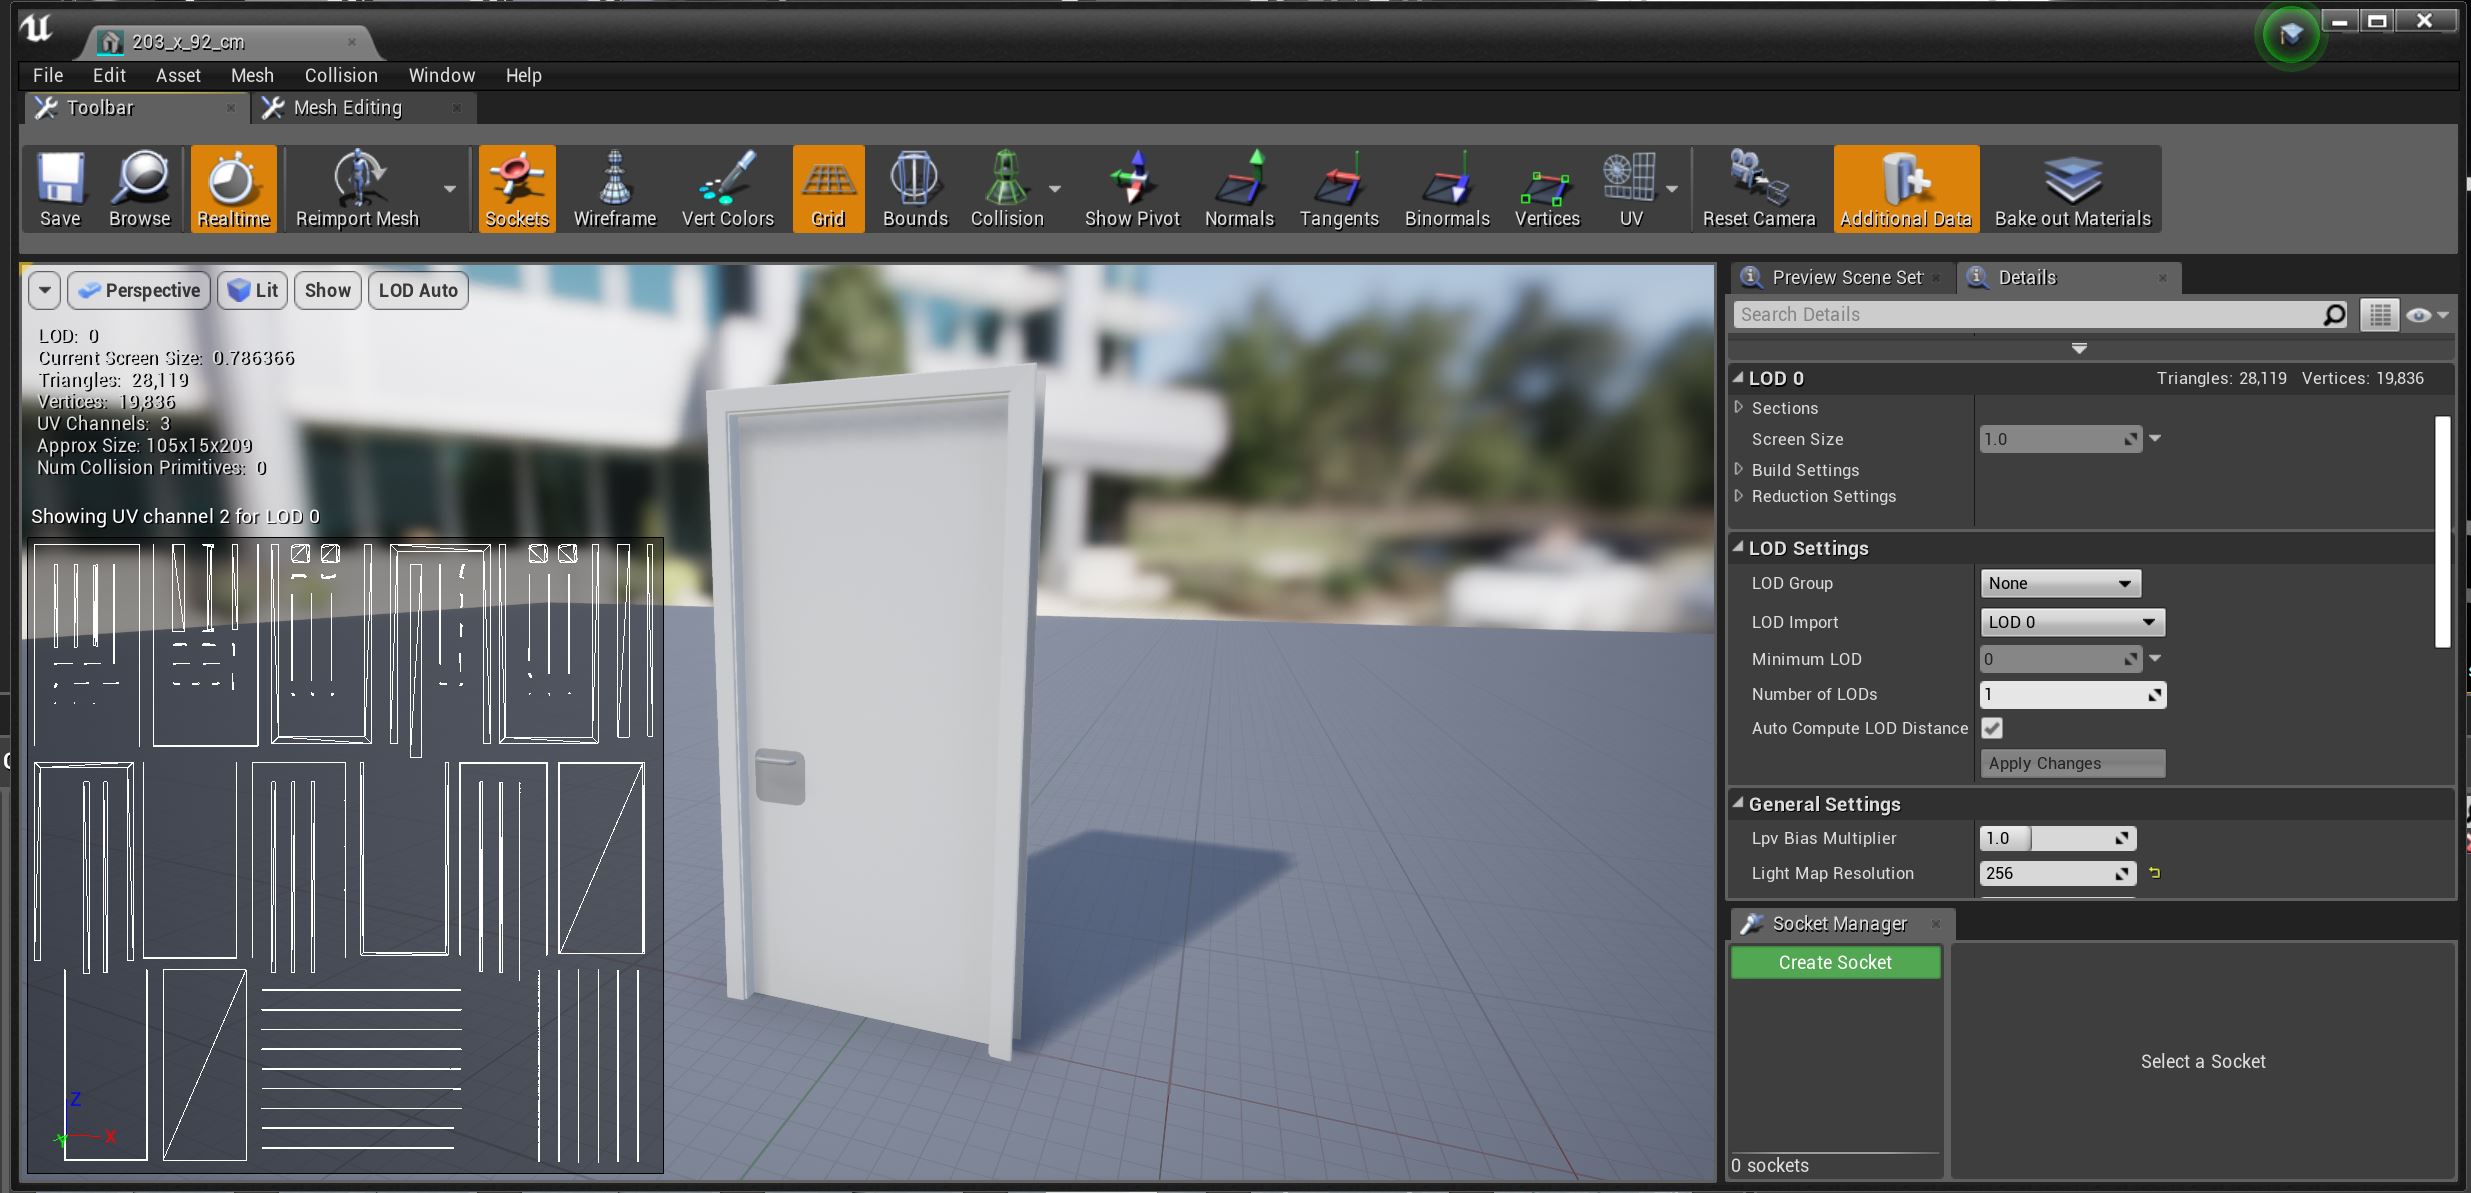Screen dimensions: 2471x1193
Task: Reimport the mesh from source
Action: (357, 189)
